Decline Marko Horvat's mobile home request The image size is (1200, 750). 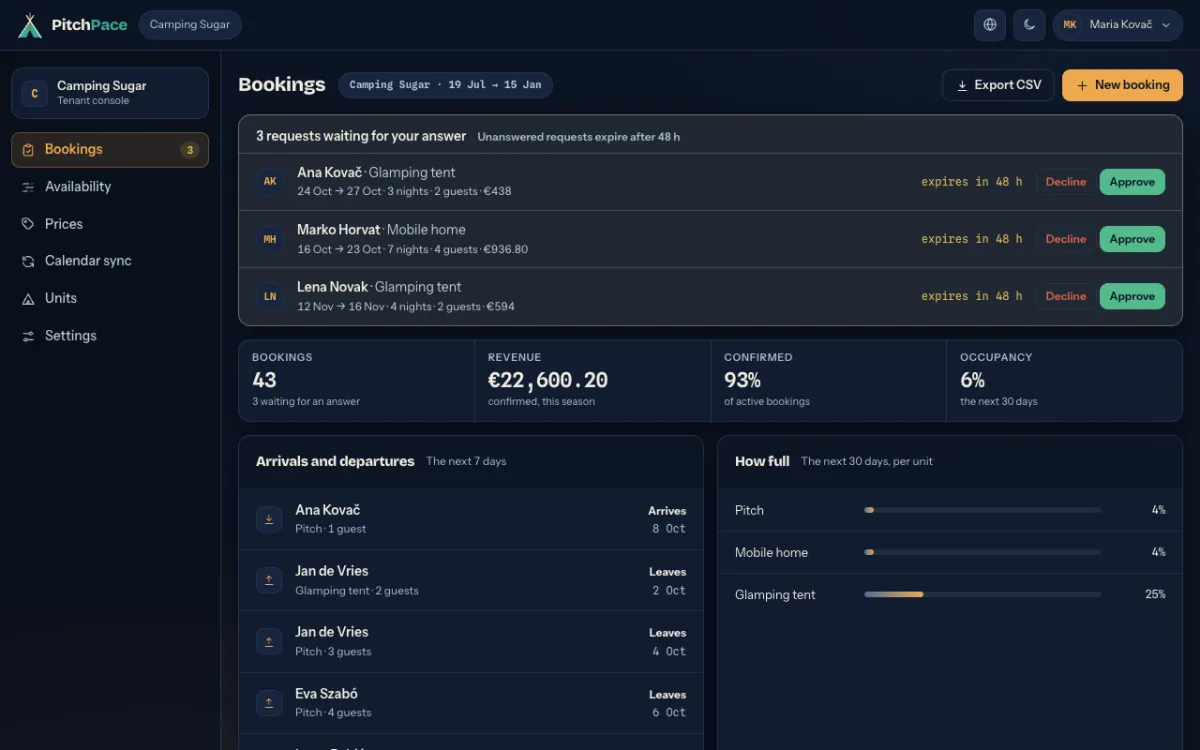(x=1066, y=239)
